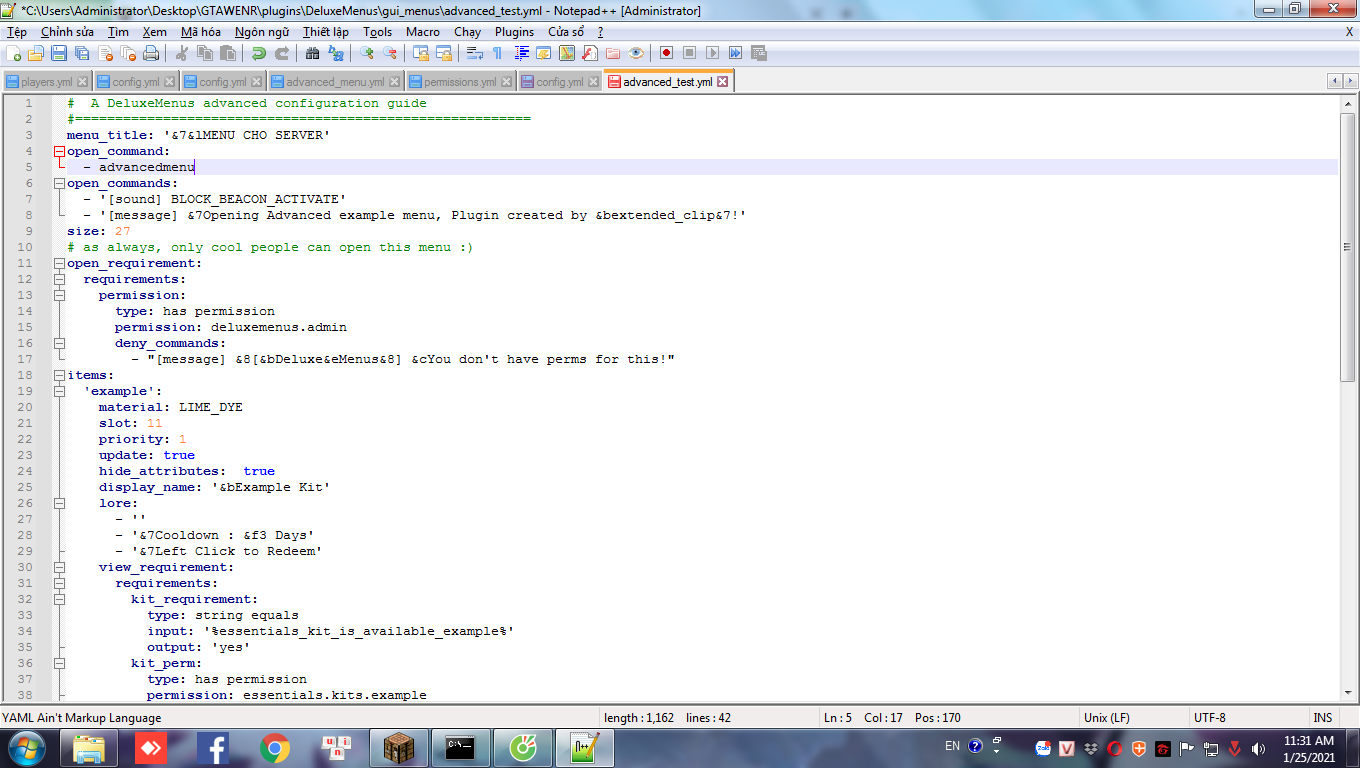Click the scrollbar down arrow
The height and width of the screenshot is (768, 1360).
tap(1348, 692)
